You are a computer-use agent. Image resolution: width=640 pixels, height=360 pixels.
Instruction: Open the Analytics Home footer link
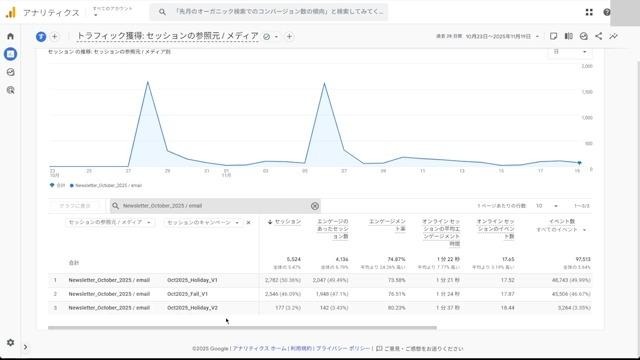[x=260, y=349]
